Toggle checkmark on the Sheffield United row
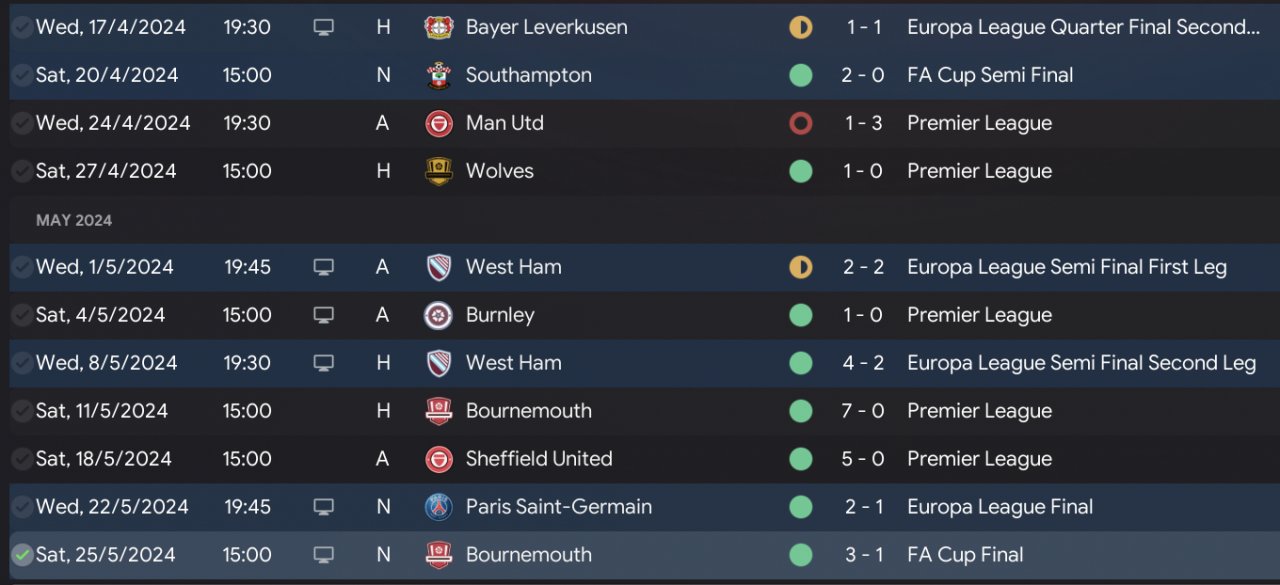This screenshot has width=1280, height=585. [21, 459]
